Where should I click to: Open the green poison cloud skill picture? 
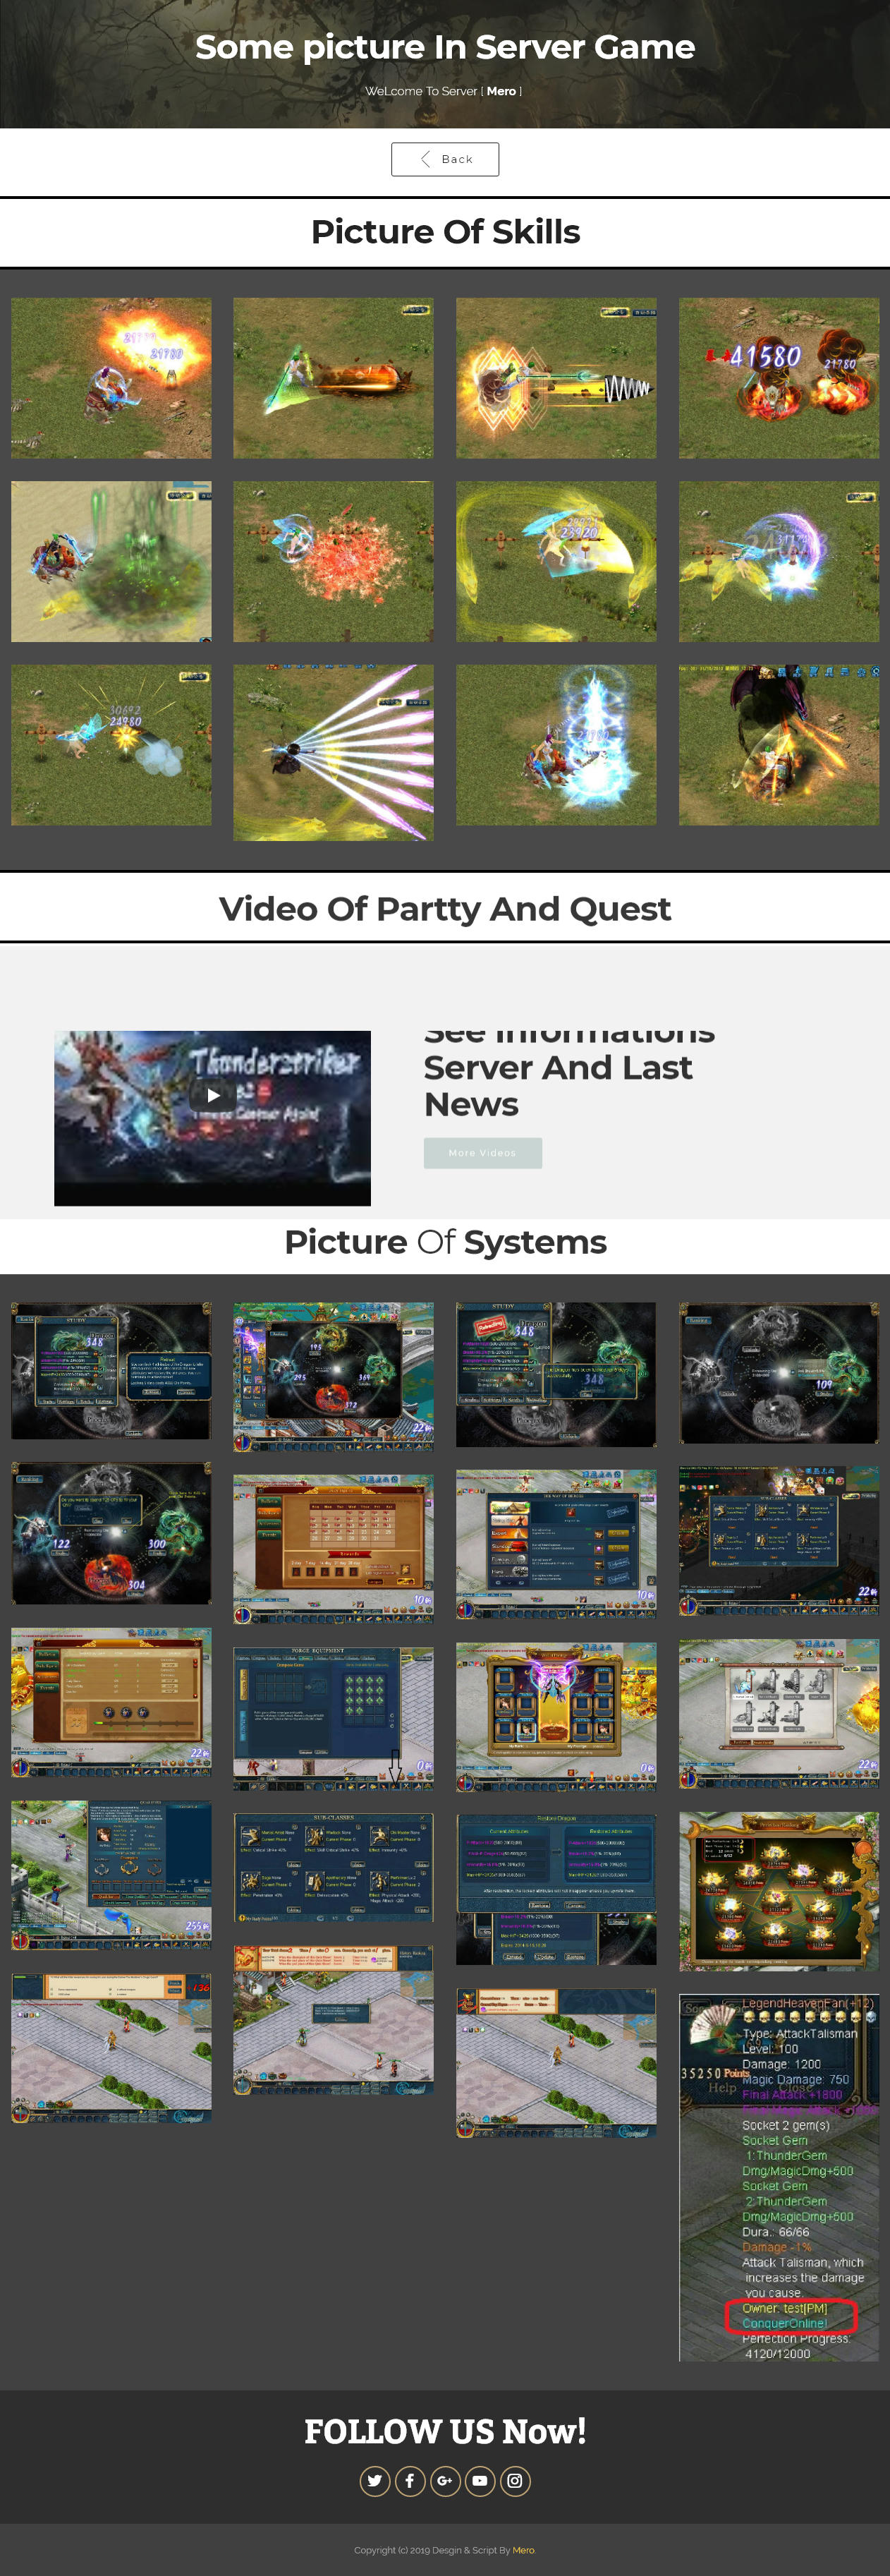coord(111,561)
